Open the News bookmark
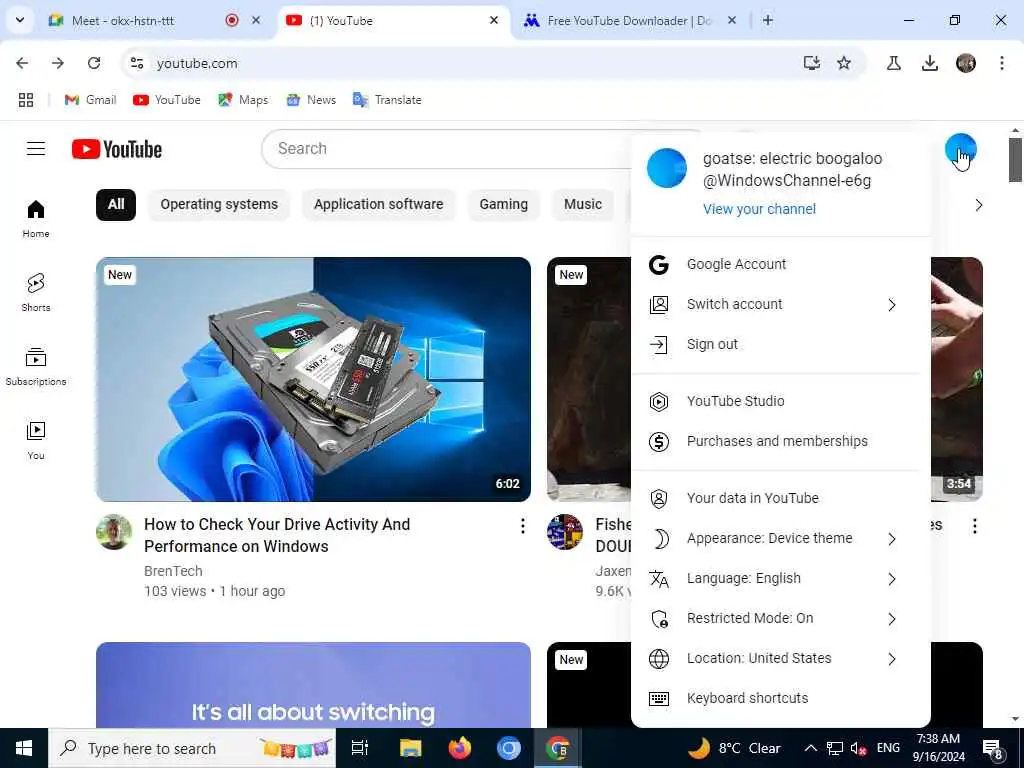The image size is (1024, 768). [x=312, y=100]
